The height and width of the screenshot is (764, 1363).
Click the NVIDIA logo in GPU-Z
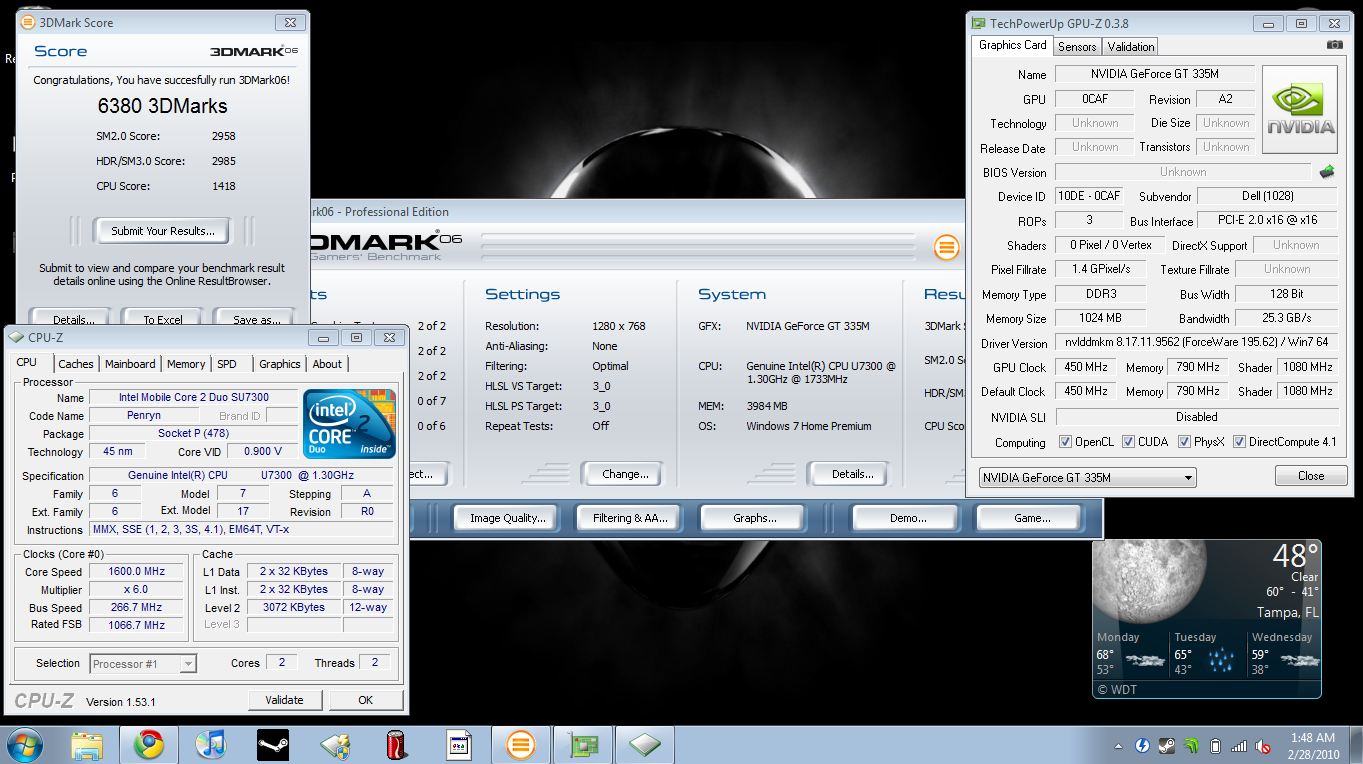click(1300, 110)
